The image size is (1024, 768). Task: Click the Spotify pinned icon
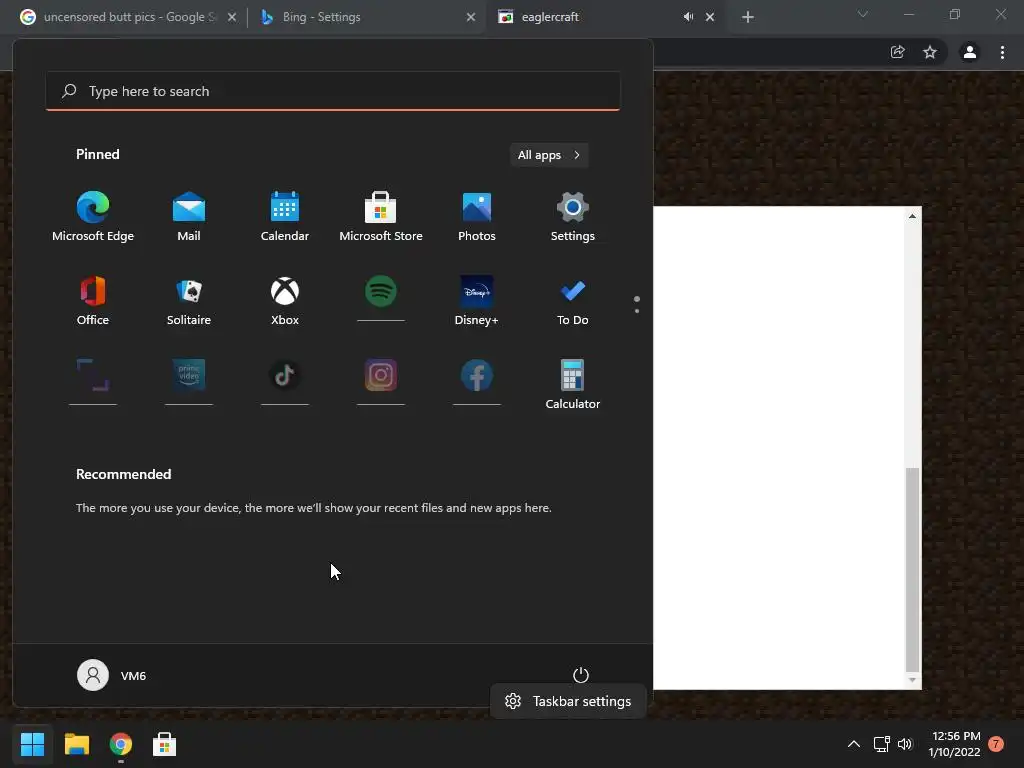381,292
